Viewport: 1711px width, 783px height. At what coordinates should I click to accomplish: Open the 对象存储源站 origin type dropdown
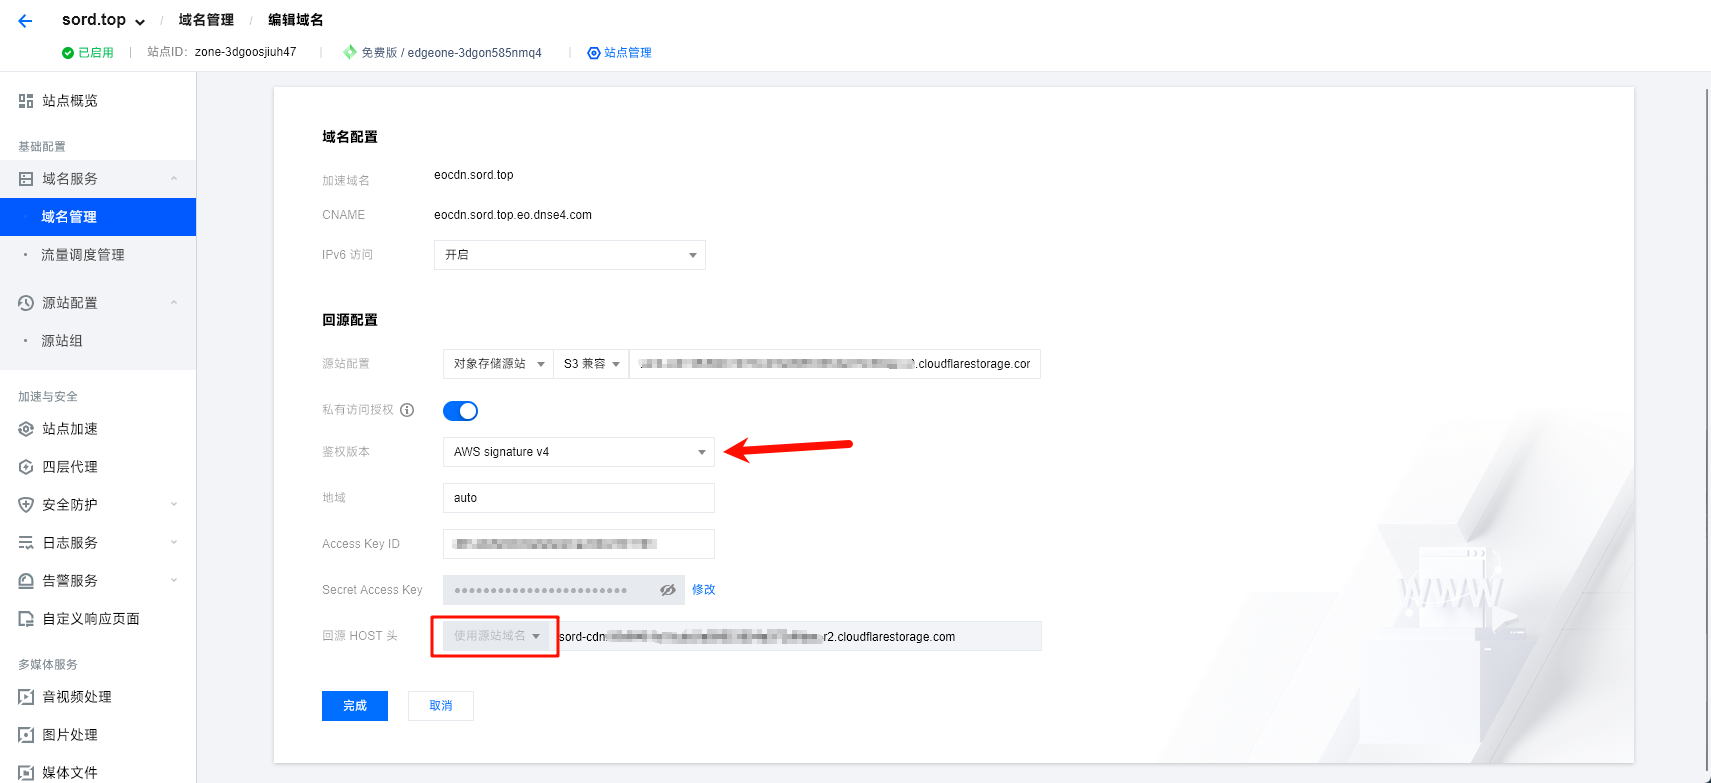click(498, 364)
